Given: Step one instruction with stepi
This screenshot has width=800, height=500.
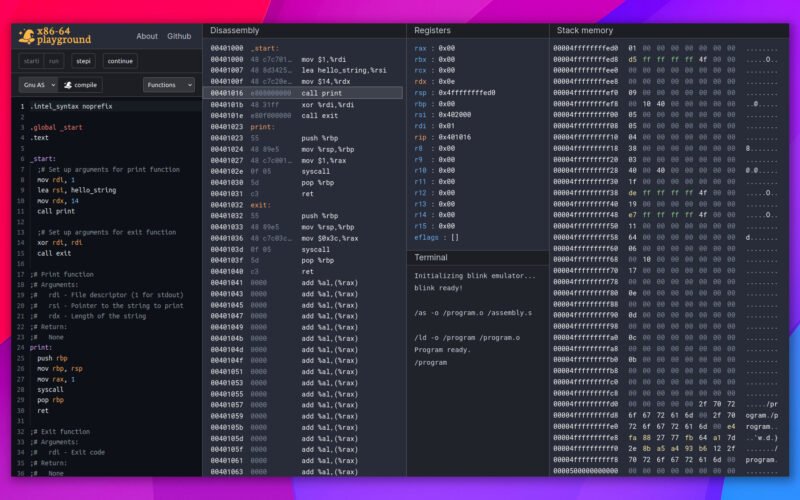Looking at the screenshot, I should click(83, 61).
